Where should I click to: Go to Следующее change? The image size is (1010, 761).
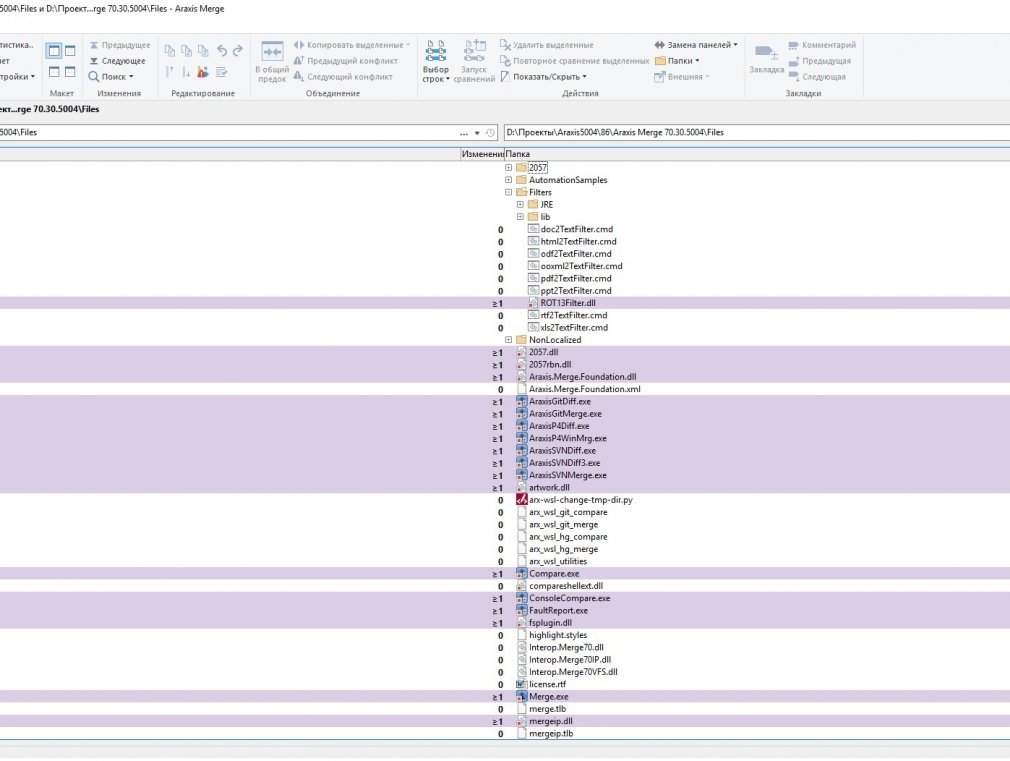[117, 61]
